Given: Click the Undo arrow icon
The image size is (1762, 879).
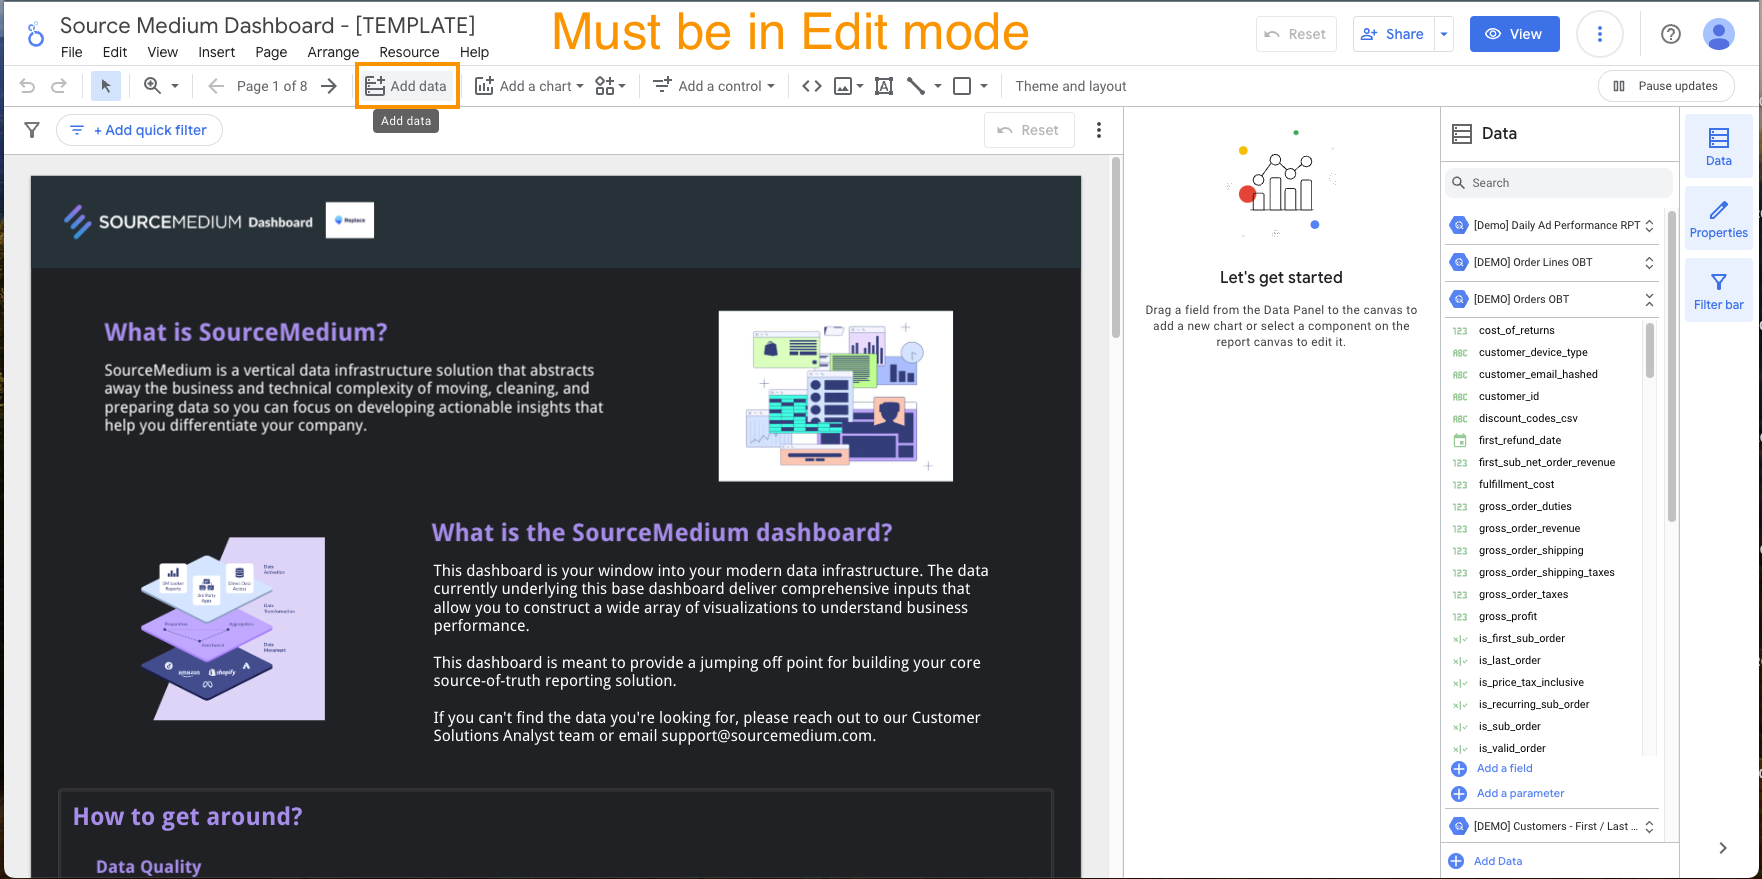Looking at the screenshot, I should coord(27,86).
